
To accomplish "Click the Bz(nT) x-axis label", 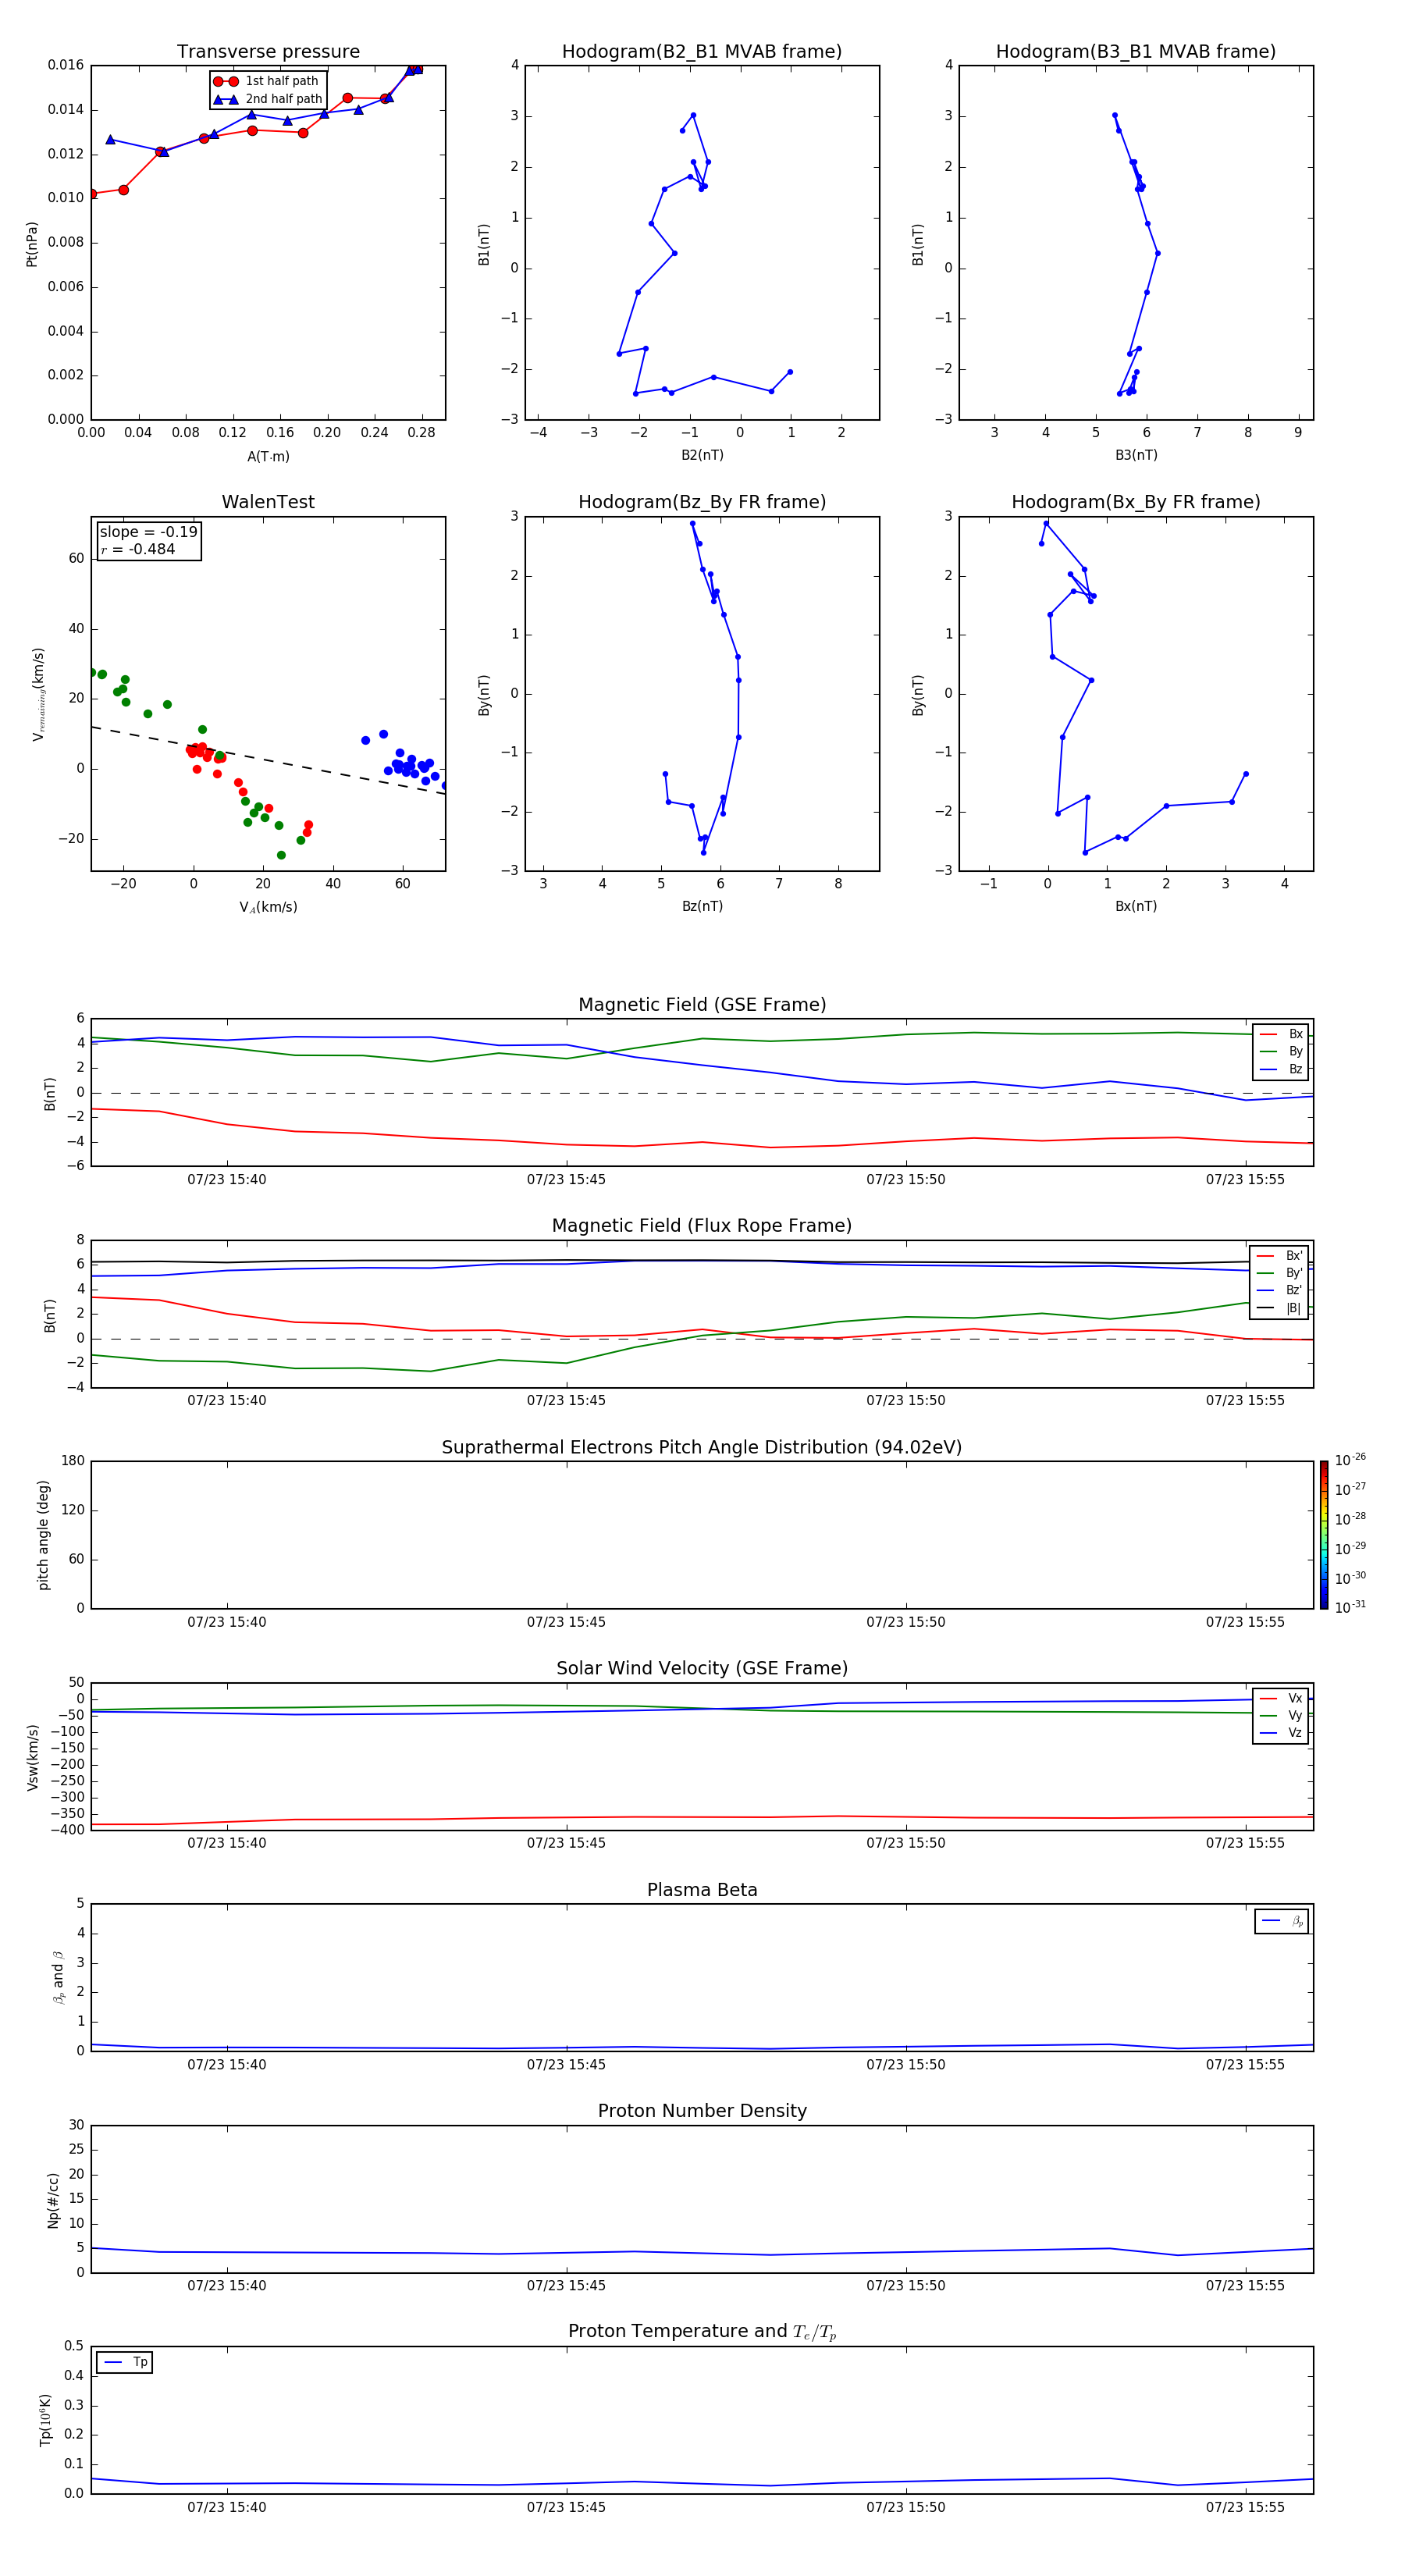I will point(702,906).
